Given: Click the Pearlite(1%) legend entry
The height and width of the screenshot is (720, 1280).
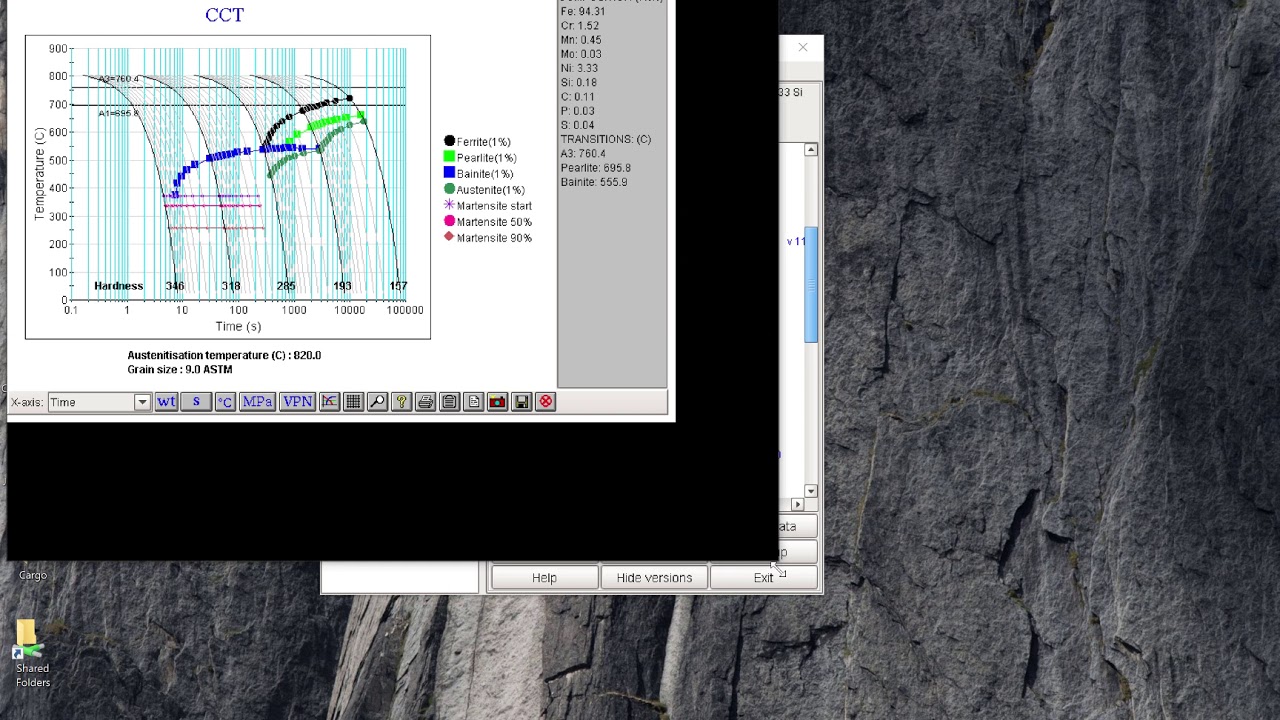Looking at the screenshot, I should click(480, 158).
